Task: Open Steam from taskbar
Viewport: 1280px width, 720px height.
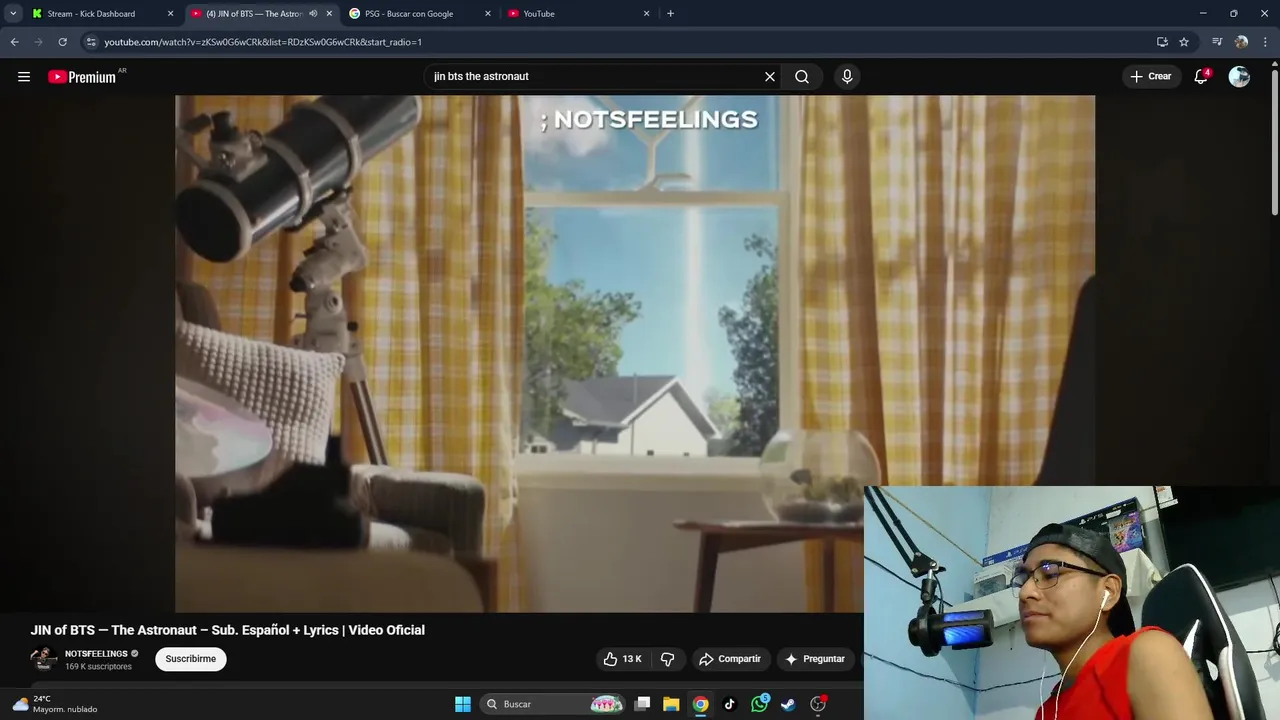Action: [x=788, y=704]
